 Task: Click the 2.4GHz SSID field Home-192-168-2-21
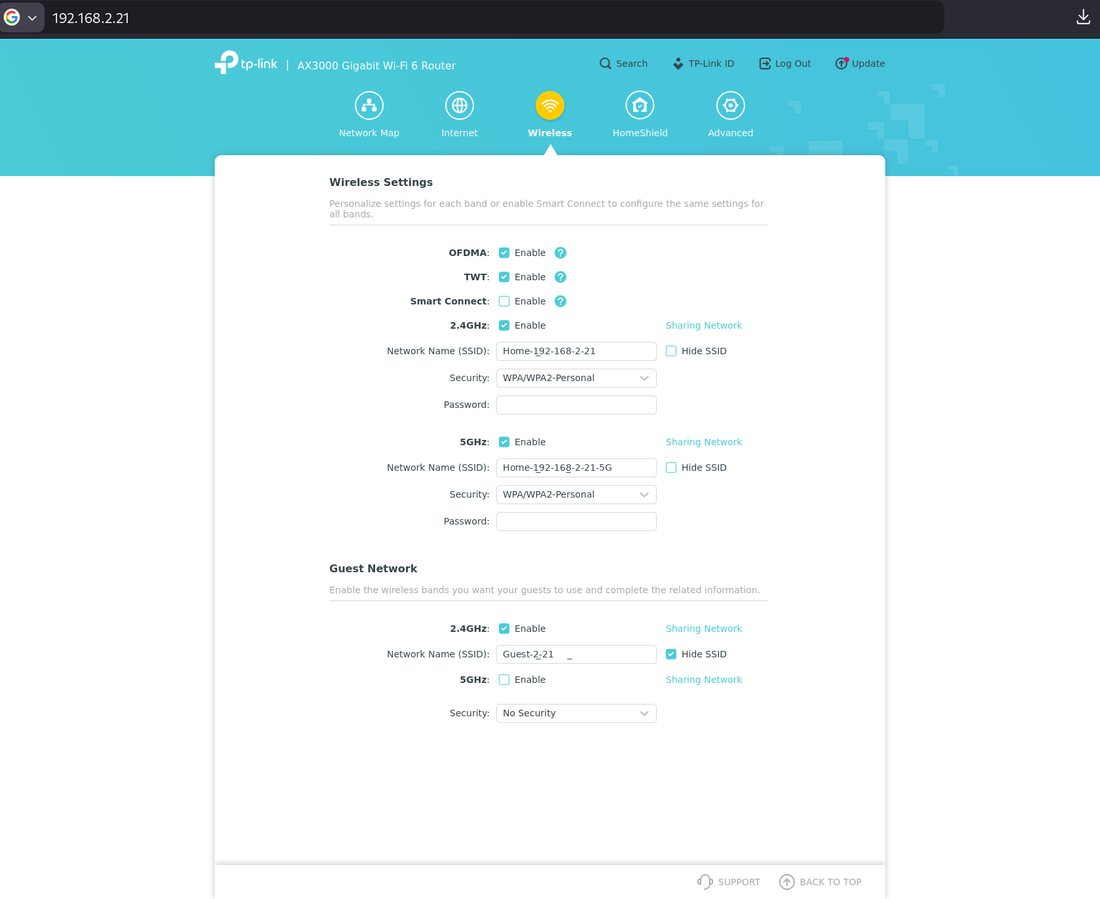pyautogui.click(x=576, y=351)
